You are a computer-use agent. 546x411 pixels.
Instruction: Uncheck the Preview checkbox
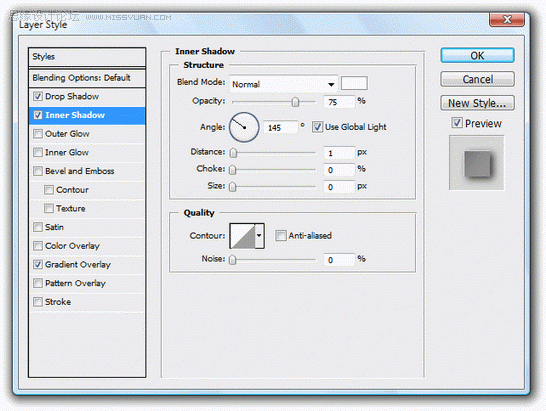[x=457, y=123]
